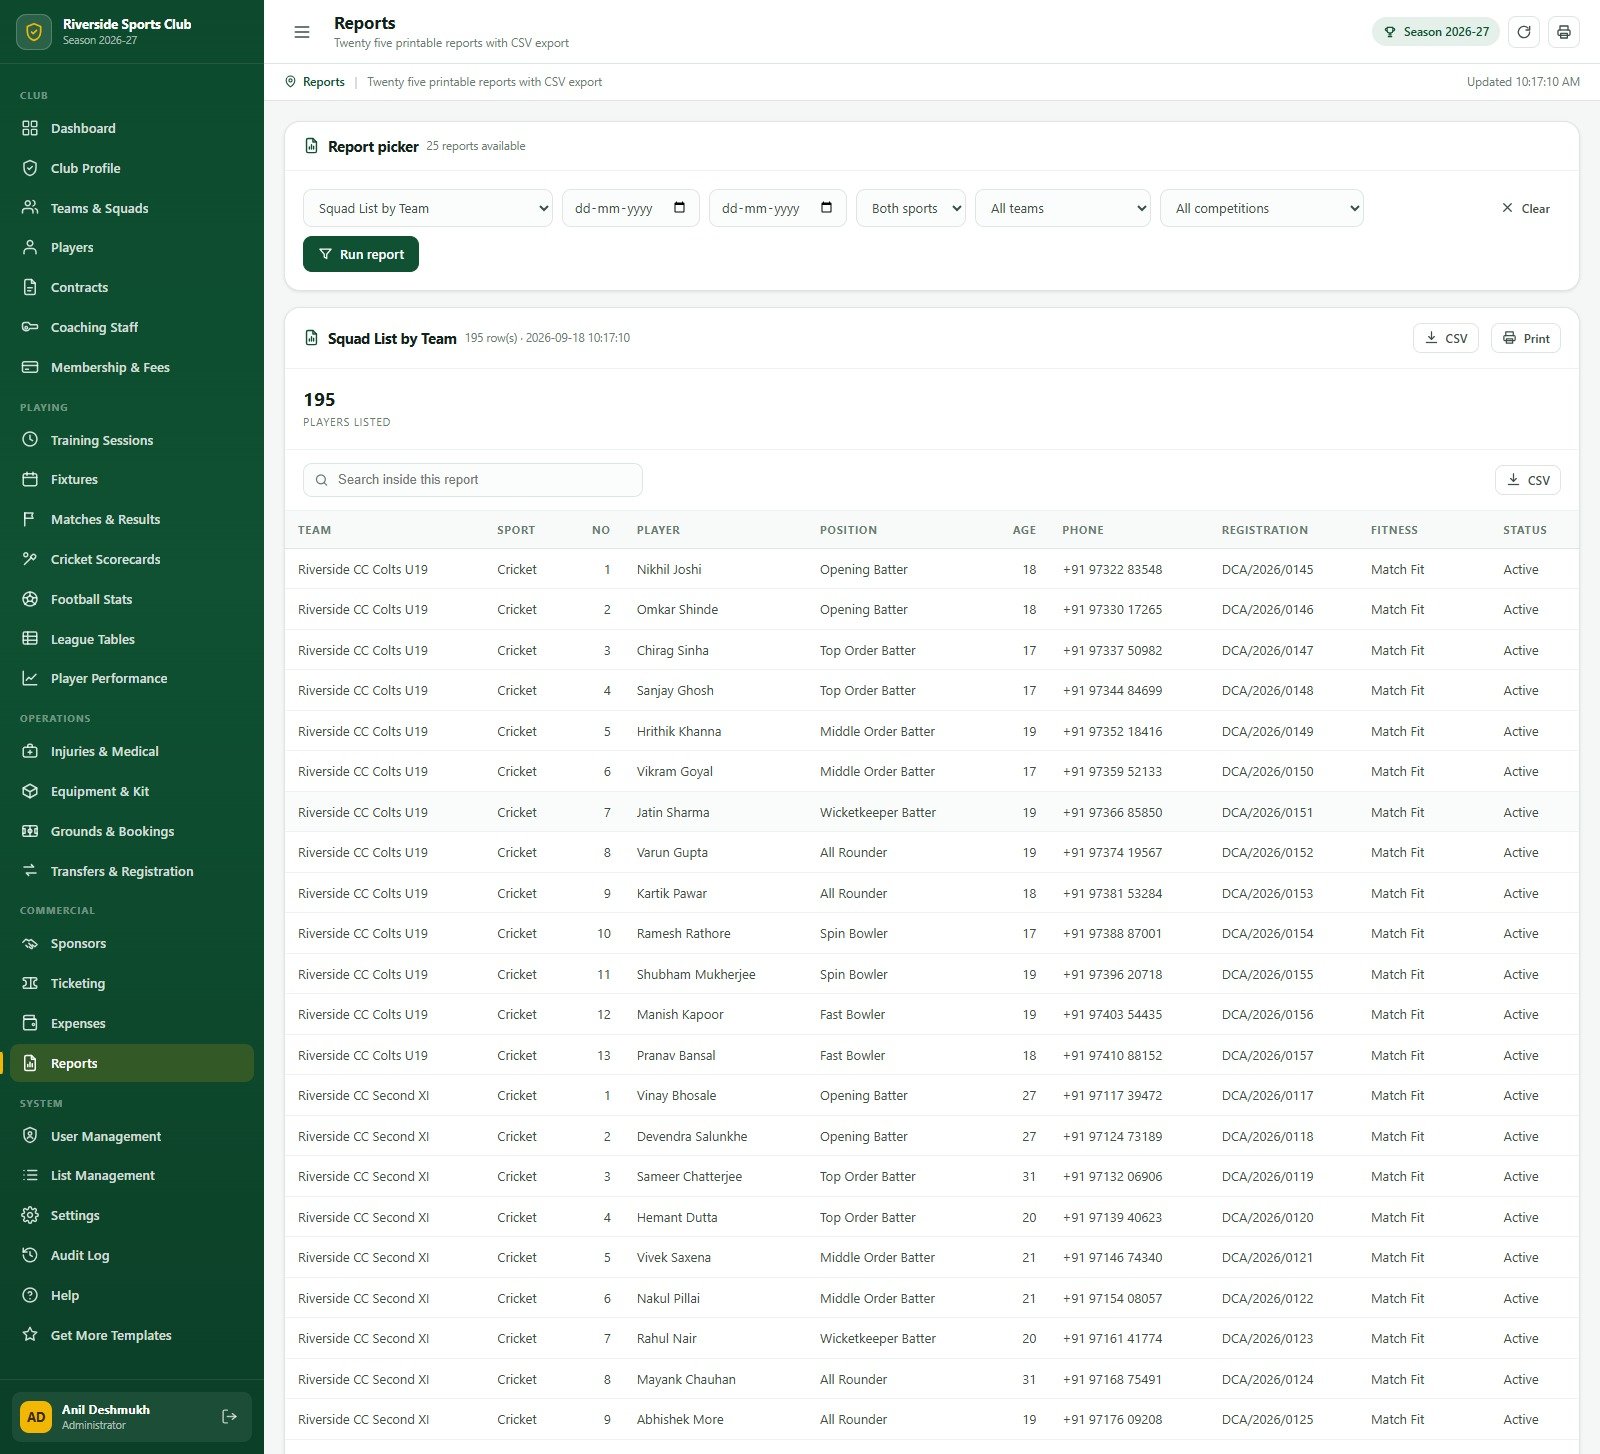
Task: Click the Season 2026-27 badge
Action: point(1436,32)
